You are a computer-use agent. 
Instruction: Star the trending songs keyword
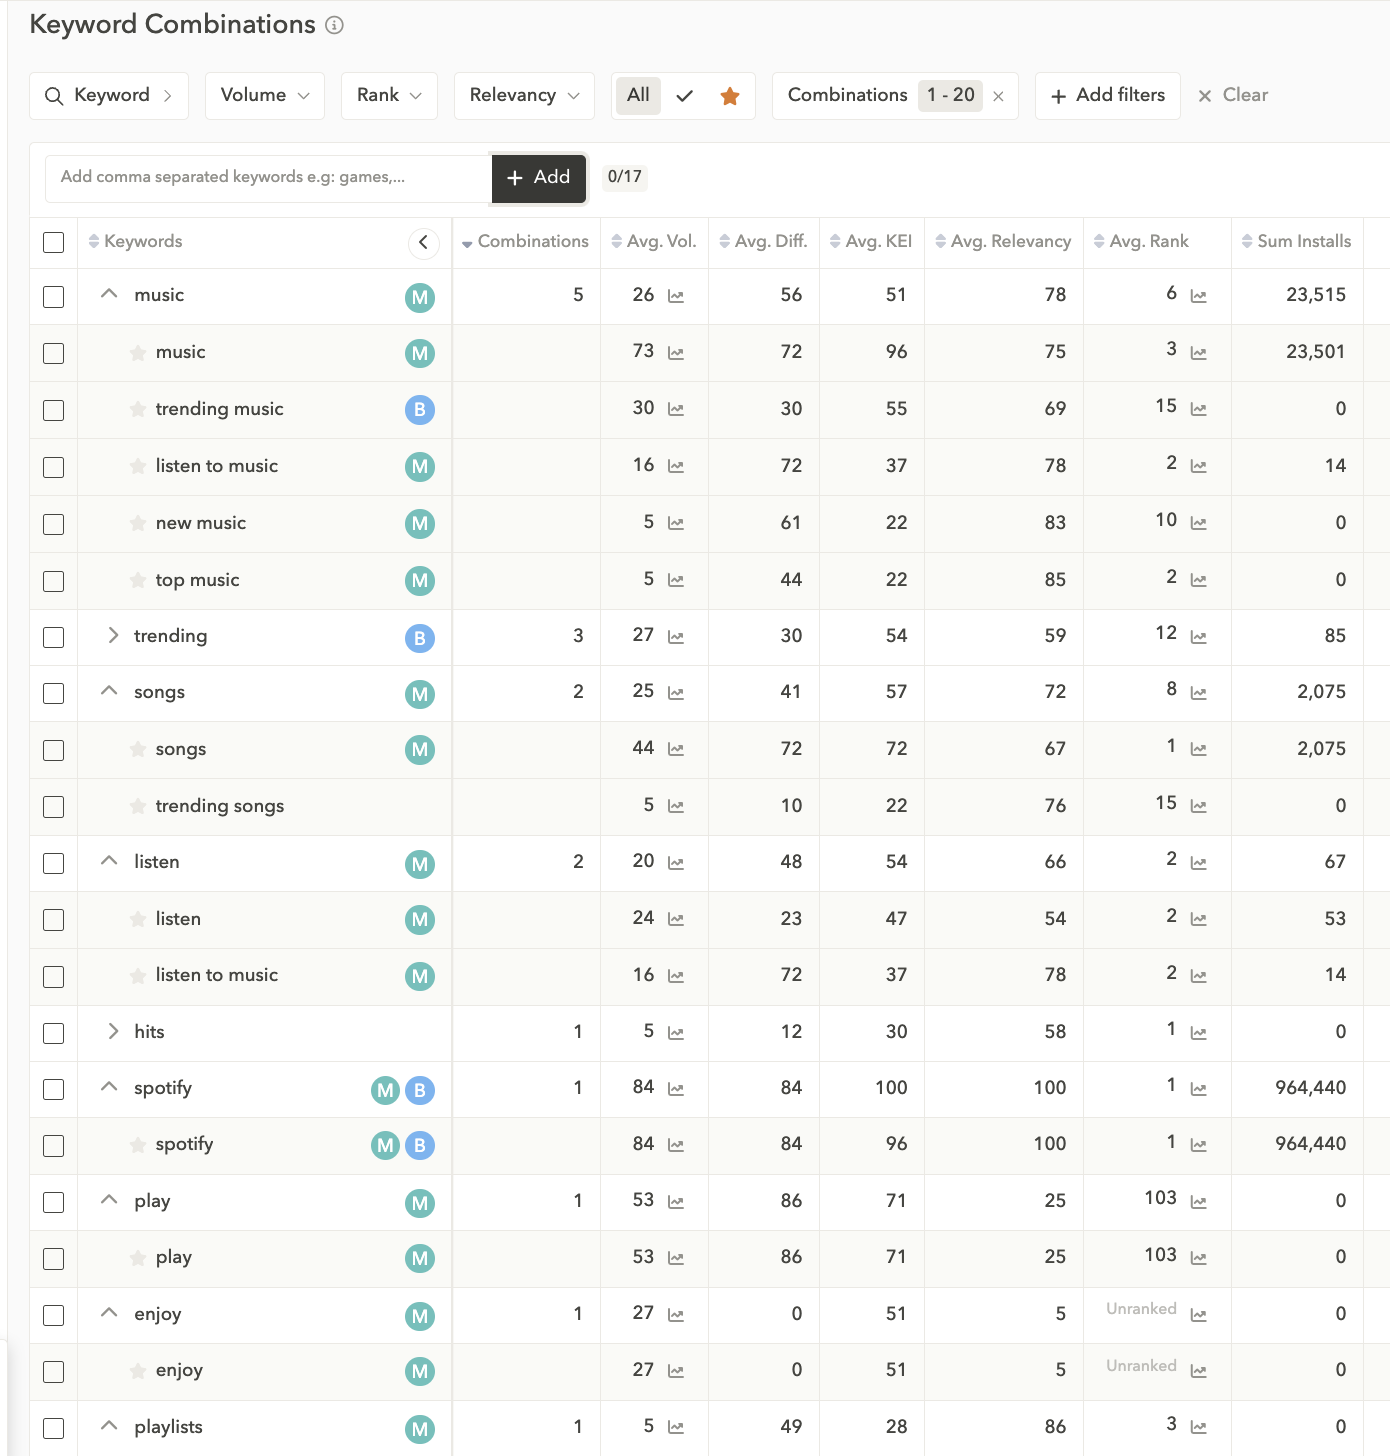[138, 806]
